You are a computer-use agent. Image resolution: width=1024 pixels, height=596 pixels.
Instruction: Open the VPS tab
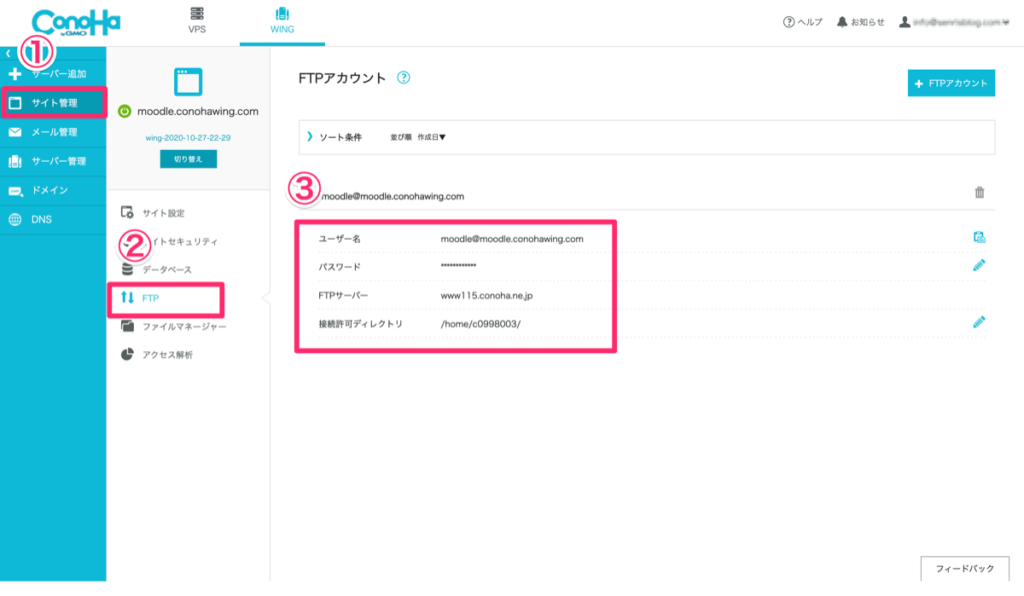[x=197, y=21]
